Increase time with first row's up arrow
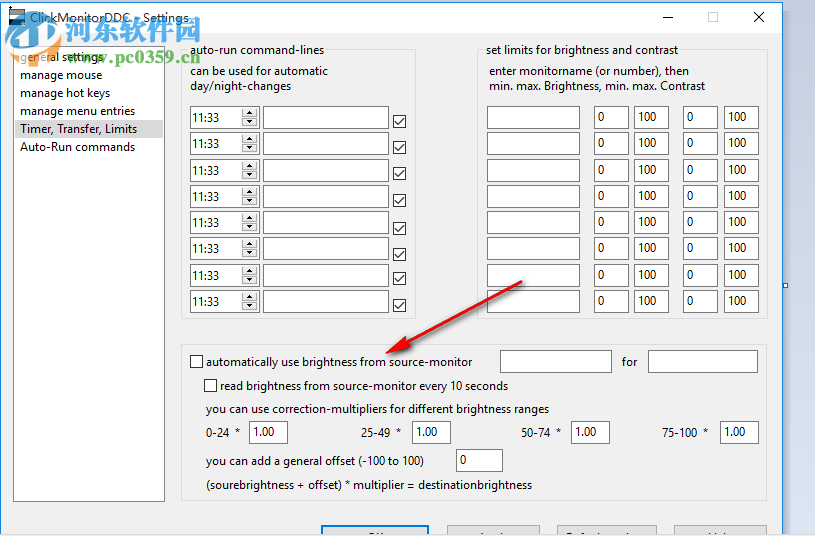815x536 pixels. click(250, 113)
